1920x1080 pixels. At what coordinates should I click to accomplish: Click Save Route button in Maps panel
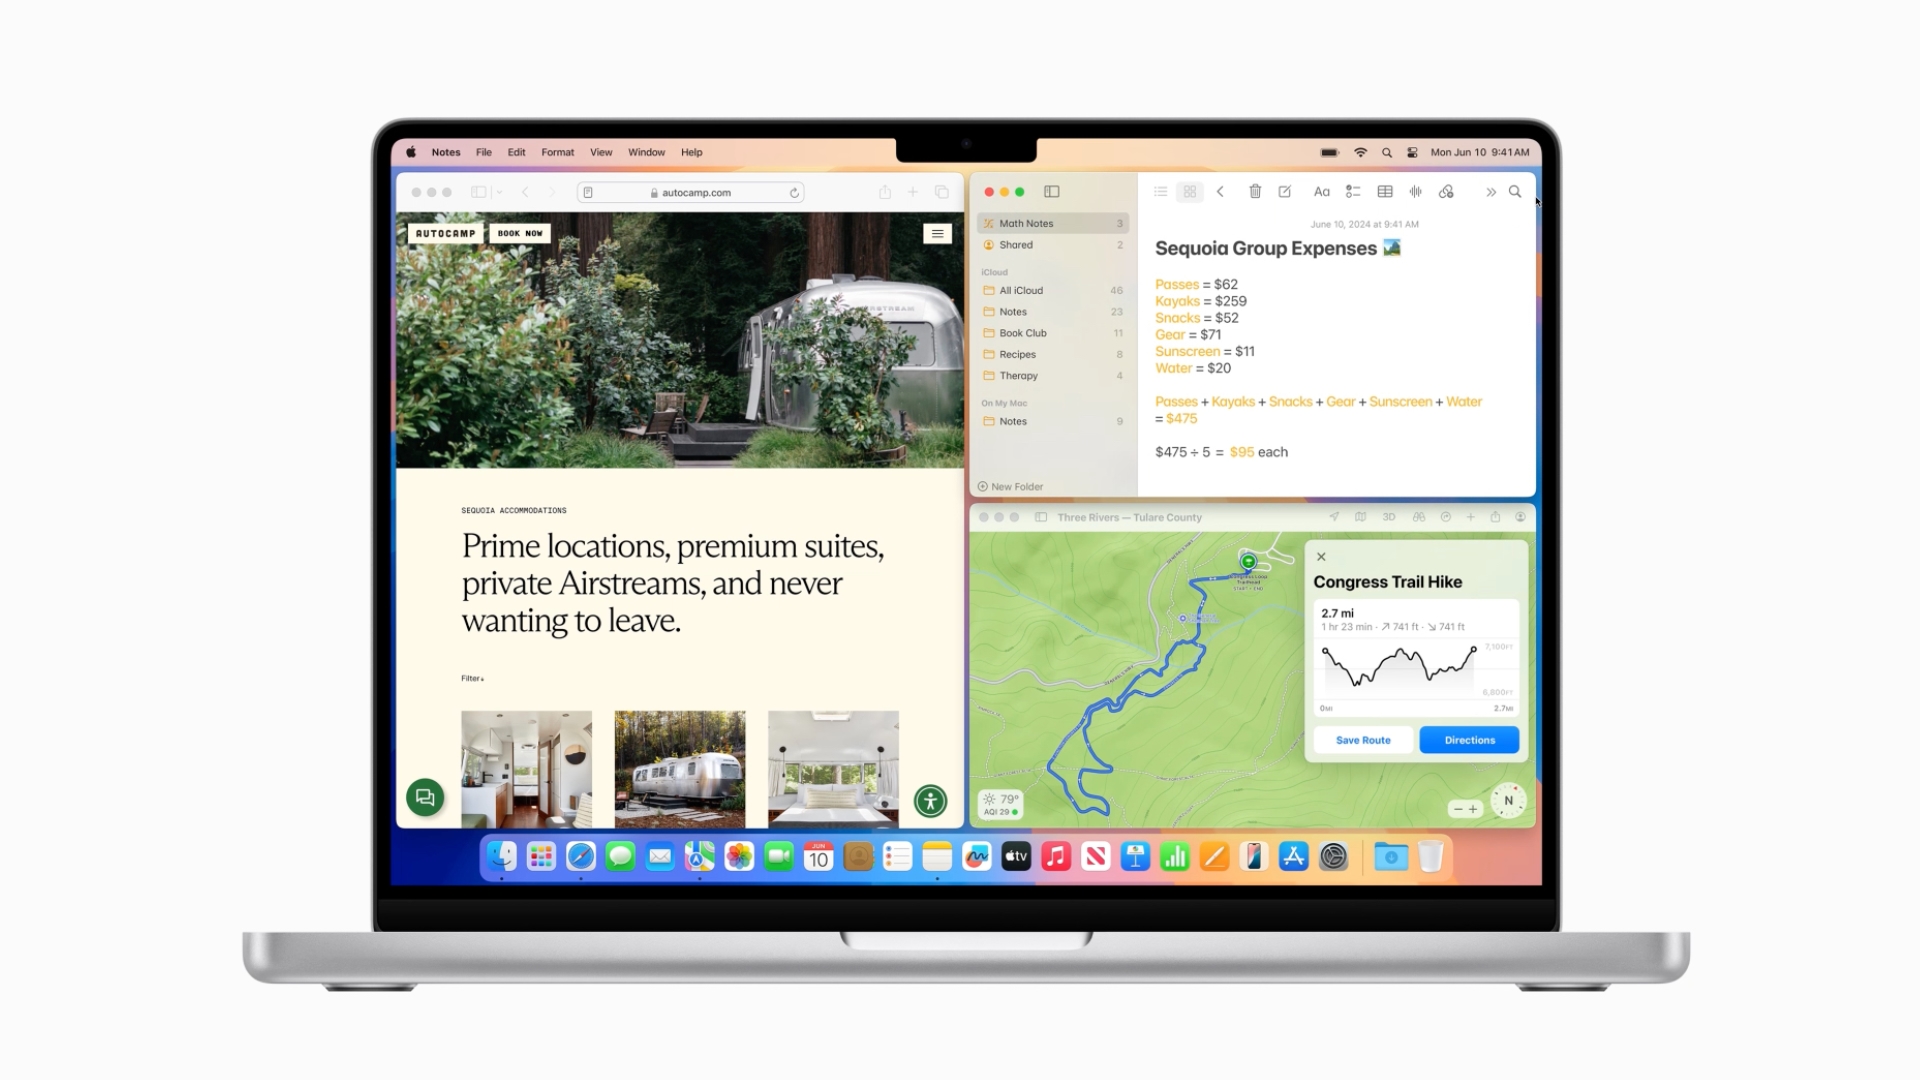click(1364, 738)
